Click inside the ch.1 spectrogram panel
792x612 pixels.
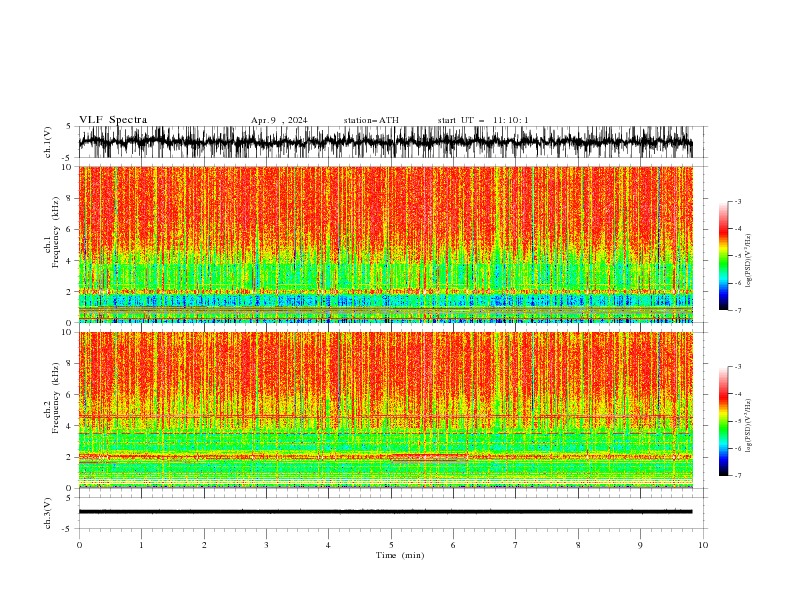pos(386,244)
